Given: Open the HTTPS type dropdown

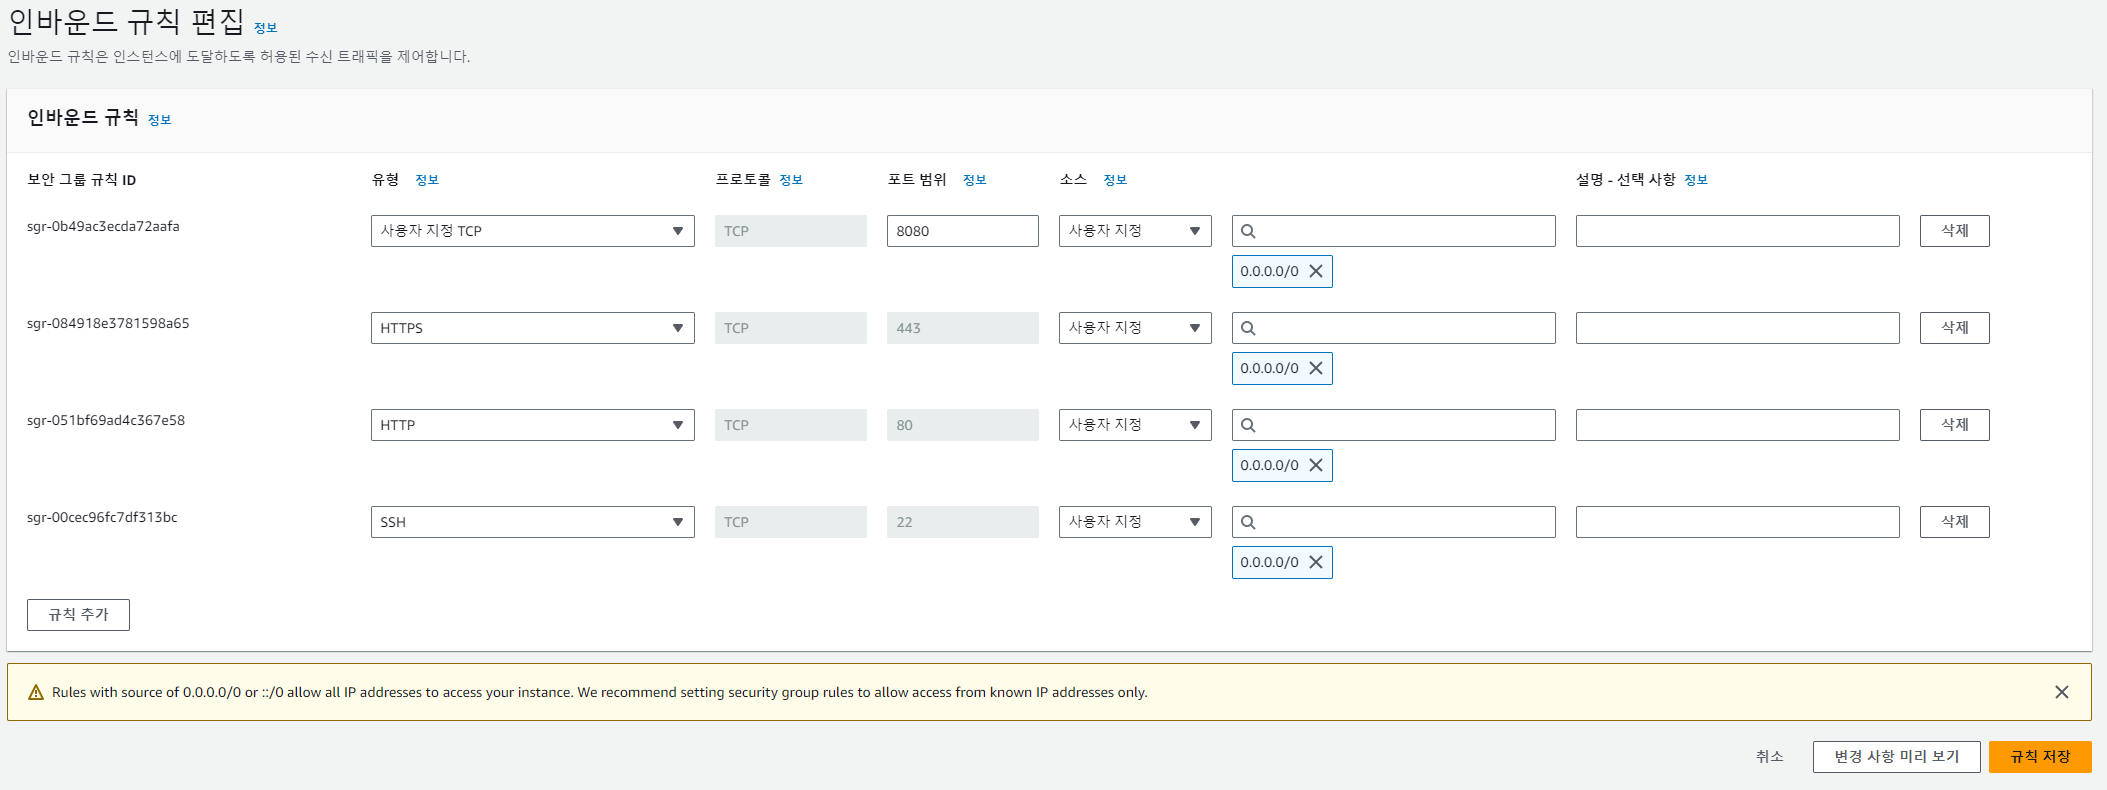Looking at the screenshot, I should tap(532, 328).
